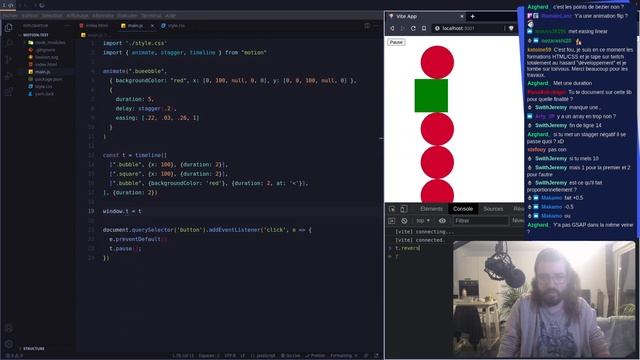Screen dimensions: 640x360
Task: Click the Prettier status bar entry
Action: (316, 356)
